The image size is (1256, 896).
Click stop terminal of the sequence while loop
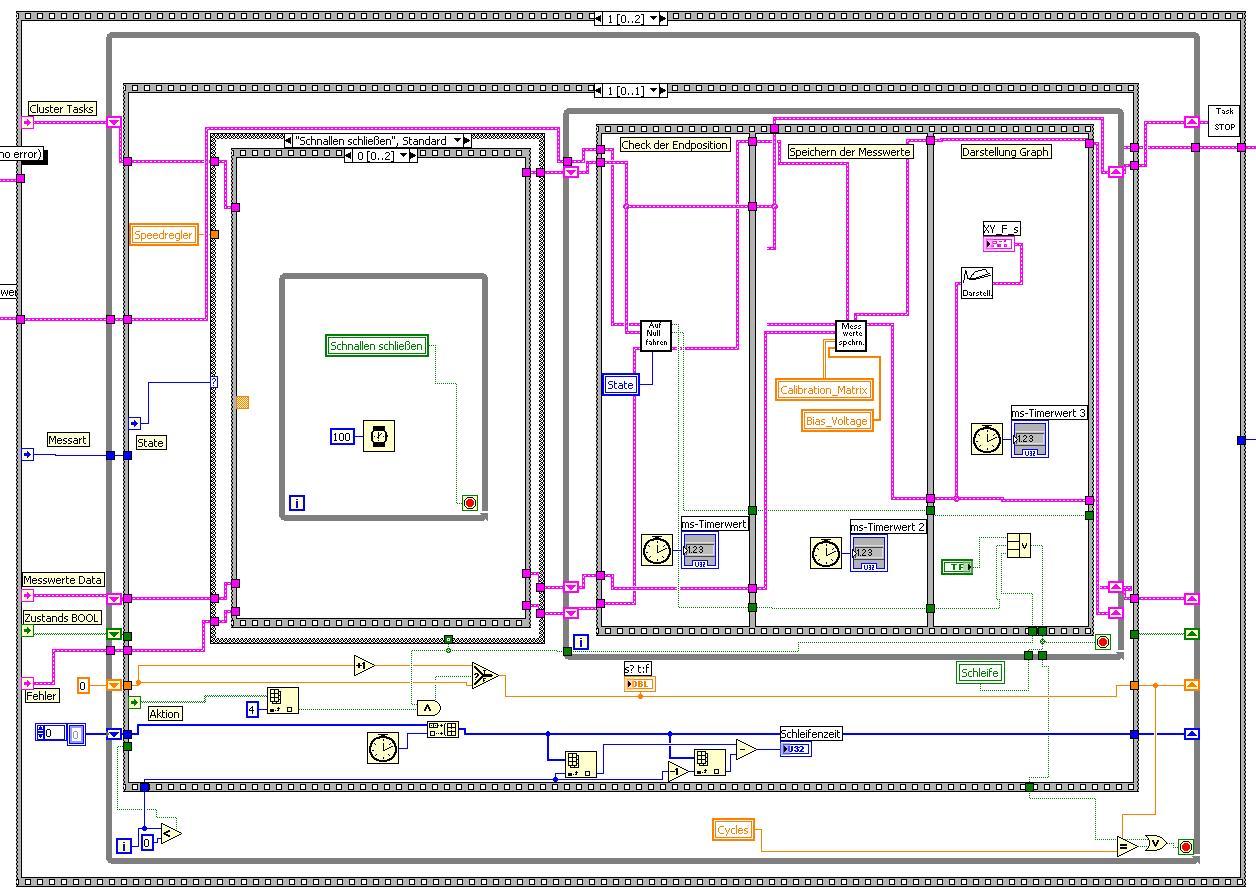coord(1103,642)
